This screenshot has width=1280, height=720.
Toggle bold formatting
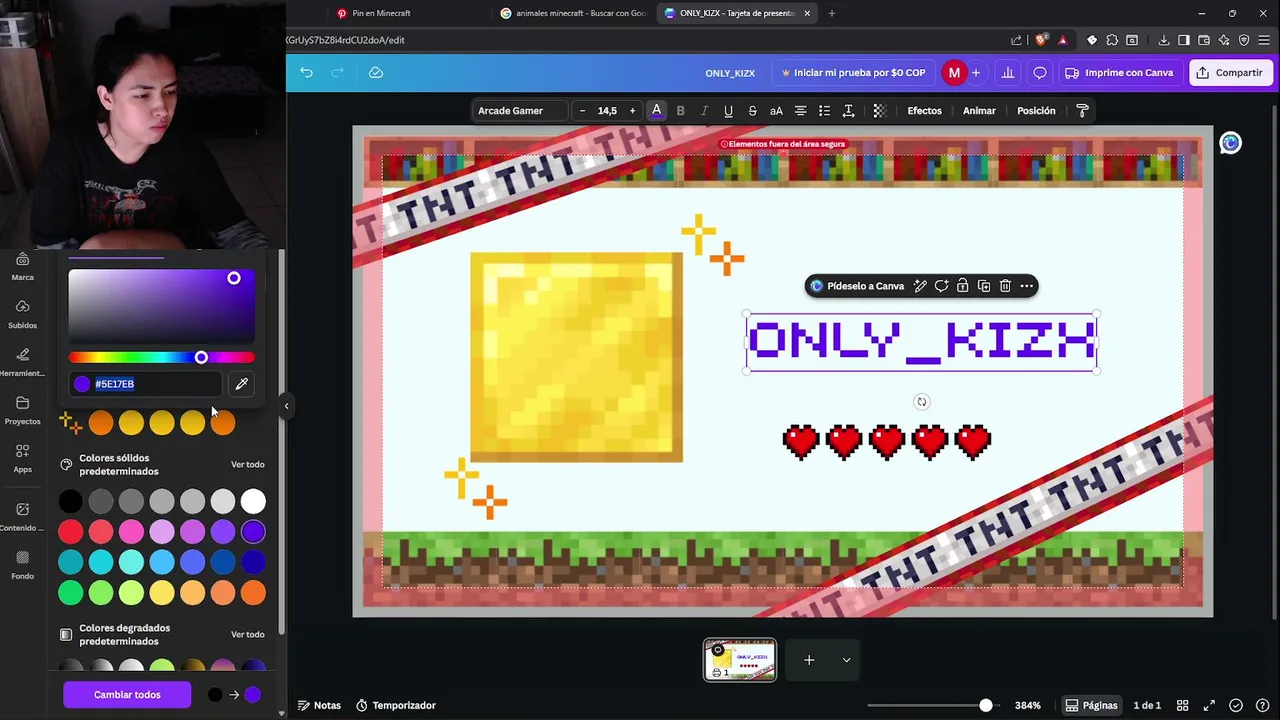tap(681, 111)
